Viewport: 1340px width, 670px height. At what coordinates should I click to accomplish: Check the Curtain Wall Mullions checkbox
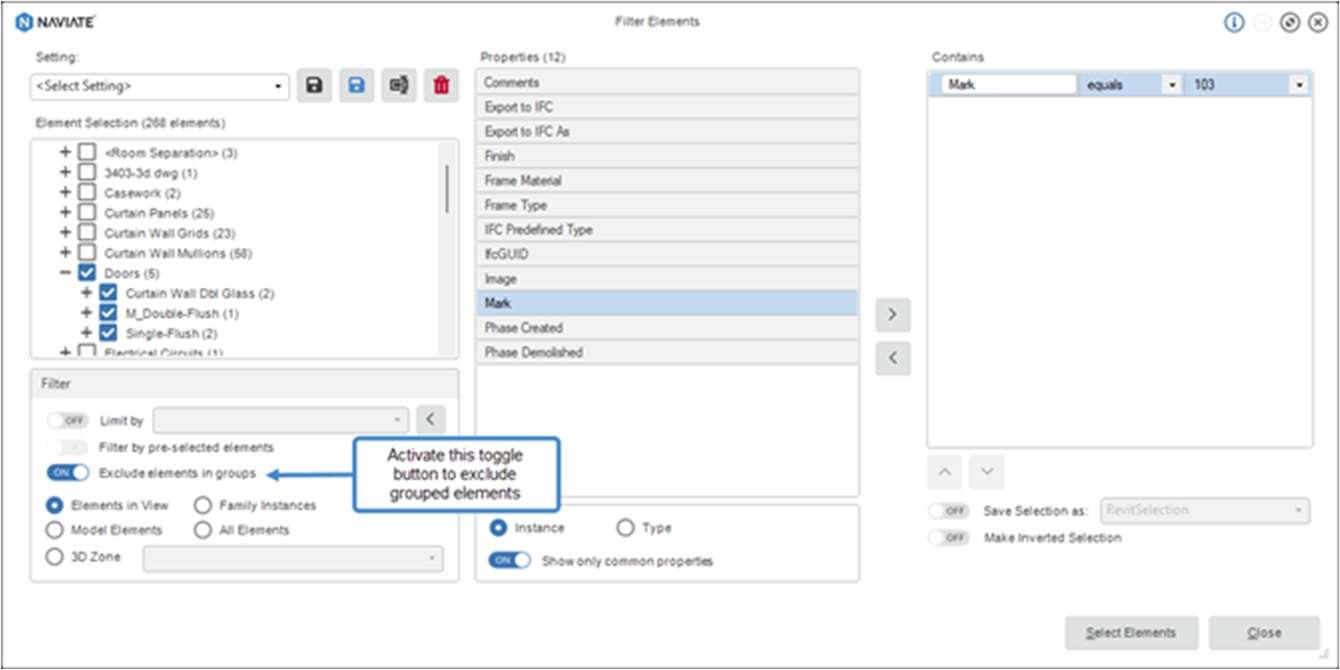tap(87, 252)
